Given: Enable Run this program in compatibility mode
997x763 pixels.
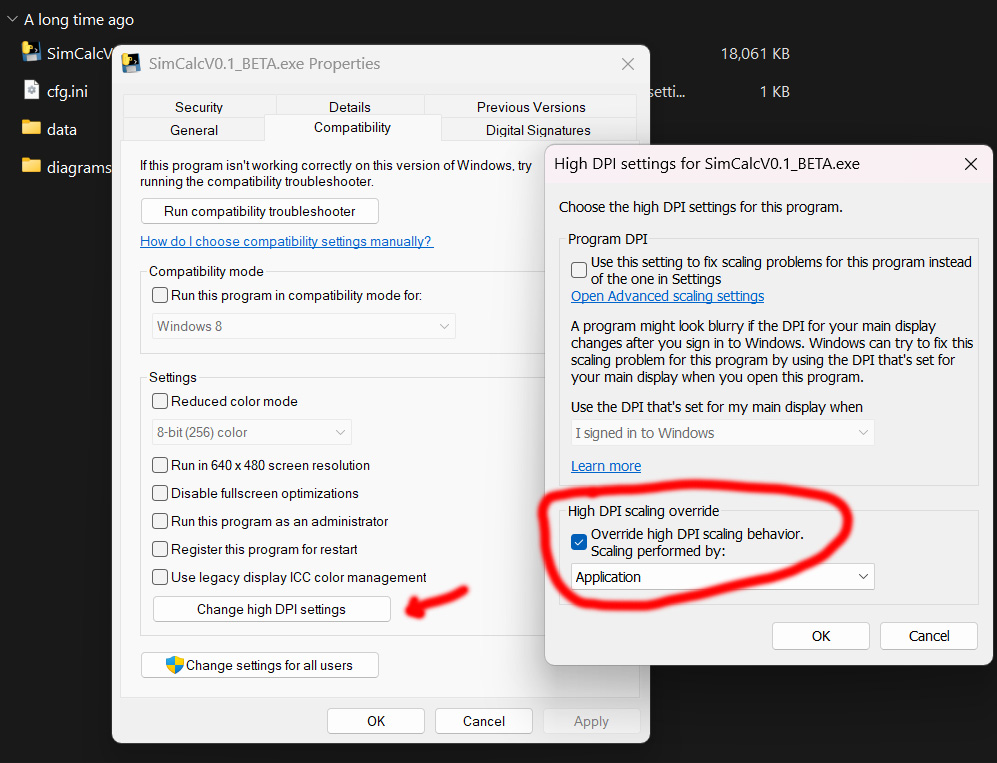Looking at the screenshot, I should 160,295.
